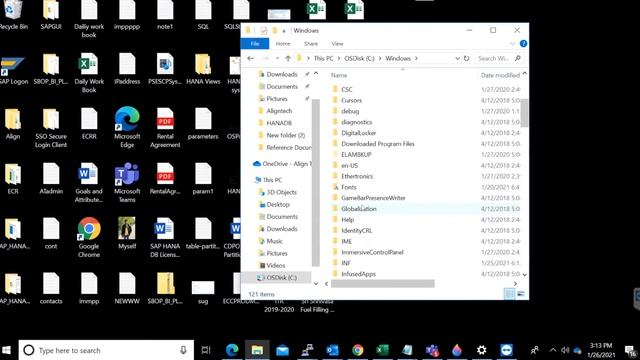Click the file list vertical scrollbar thumb

pos(524,112)
